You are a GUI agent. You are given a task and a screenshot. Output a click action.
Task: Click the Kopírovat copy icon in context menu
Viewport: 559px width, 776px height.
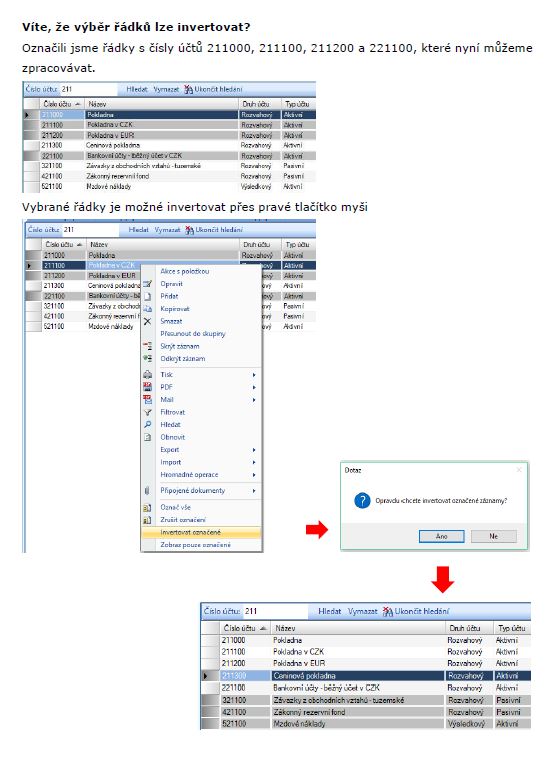[x=147, y=309]
